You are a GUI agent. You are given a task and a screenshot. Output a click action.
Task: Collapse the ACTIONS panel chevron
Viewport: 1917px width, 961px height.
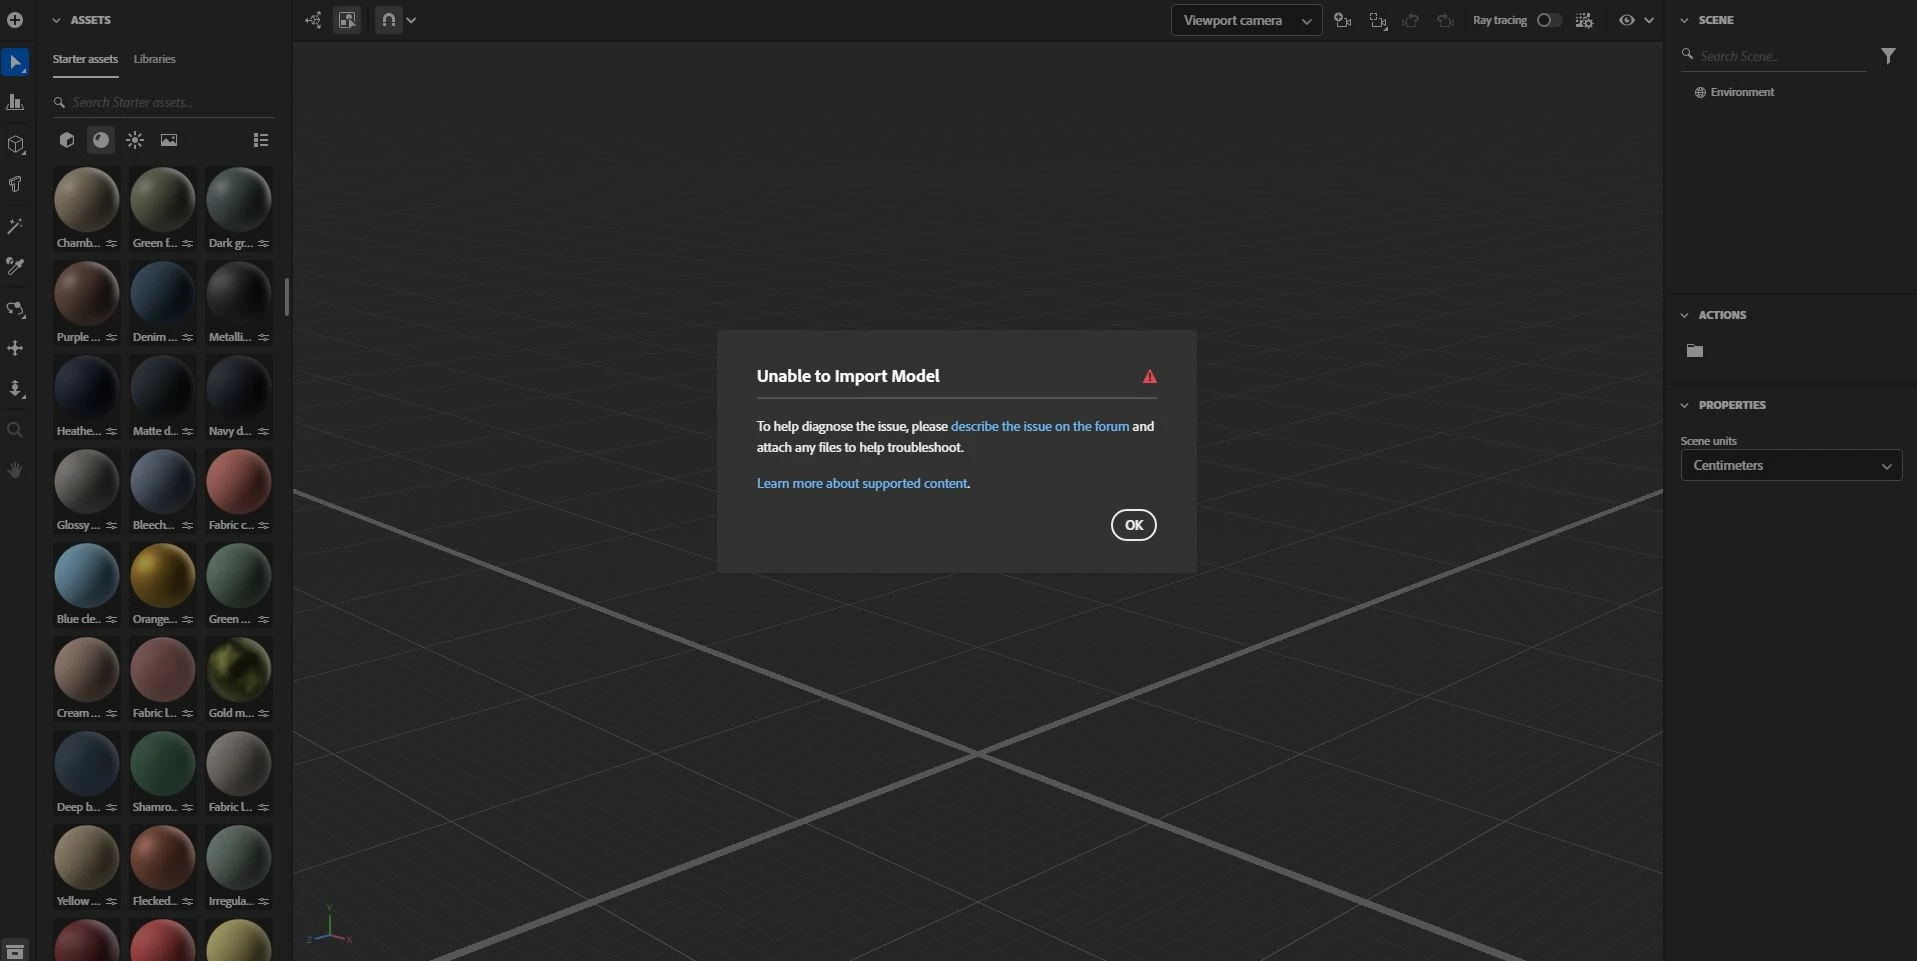(x=1684, y=315)
